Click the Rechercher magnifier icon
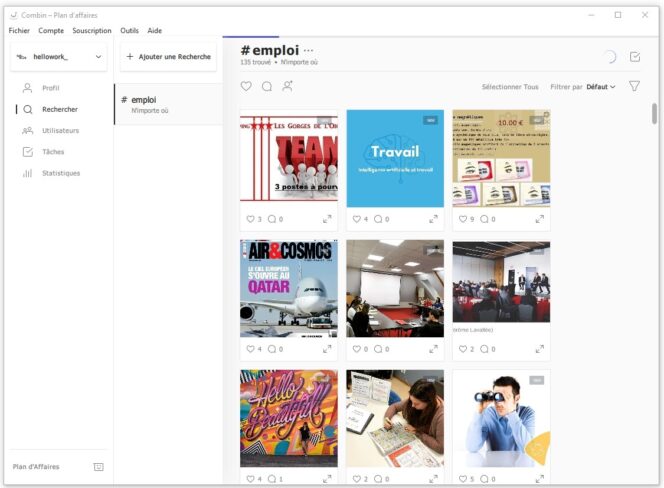The image size is (664, 488). point(28,109)
